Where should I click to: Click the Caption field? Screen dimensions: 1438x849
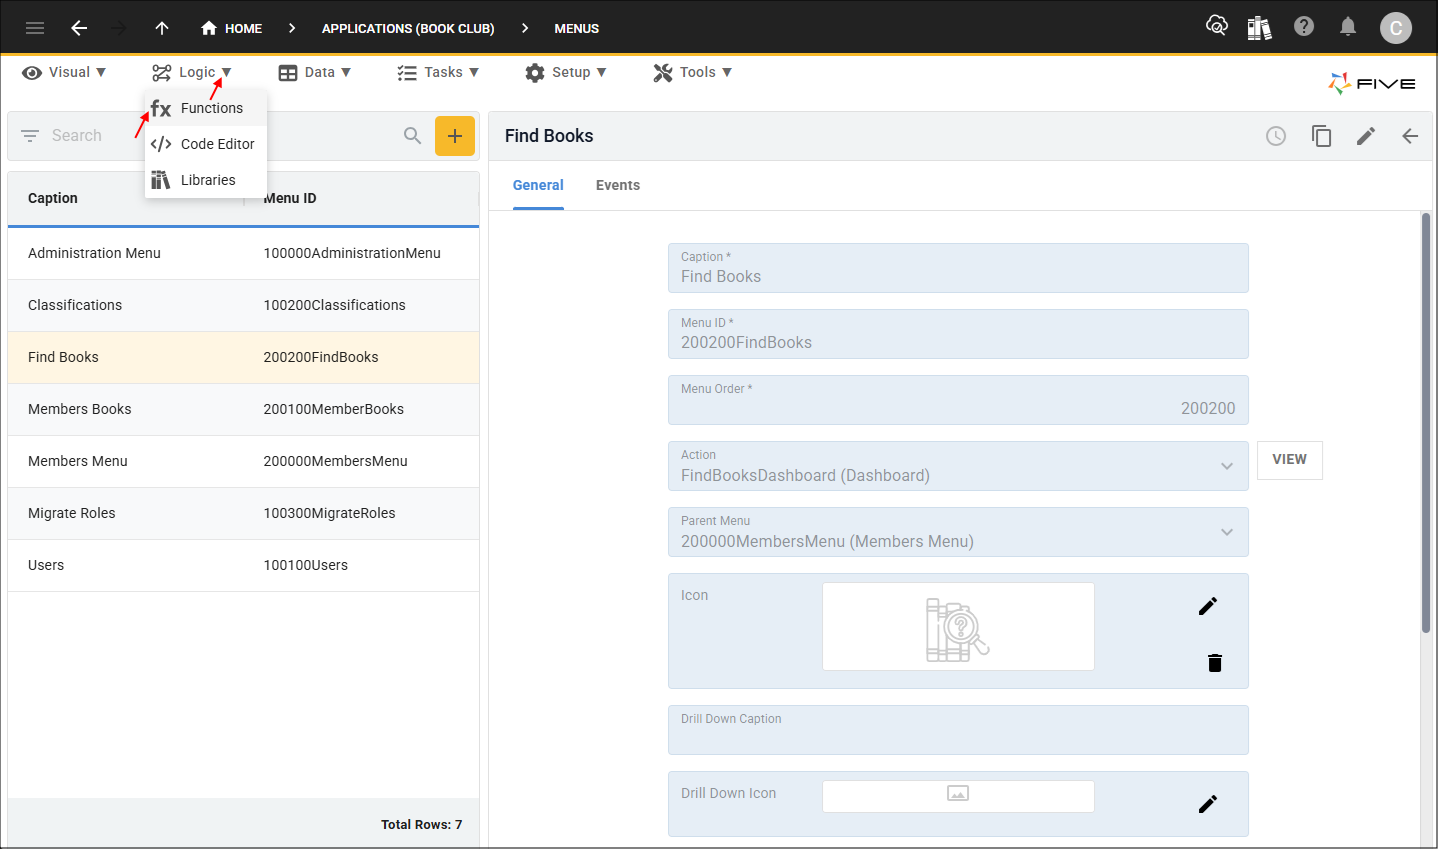(958, 268)
